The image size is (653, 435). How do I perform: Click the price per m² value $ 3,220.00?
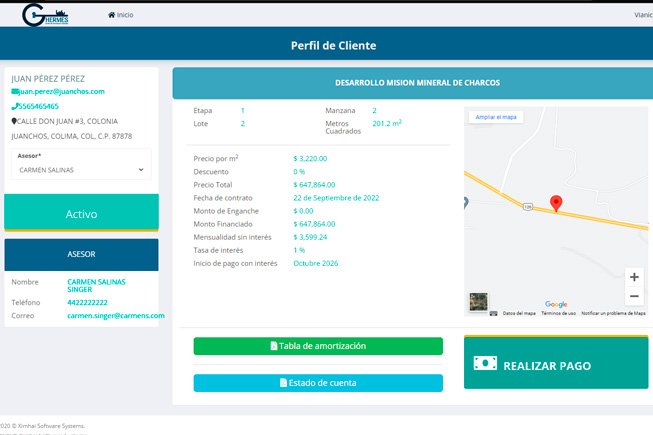(310, 159)
